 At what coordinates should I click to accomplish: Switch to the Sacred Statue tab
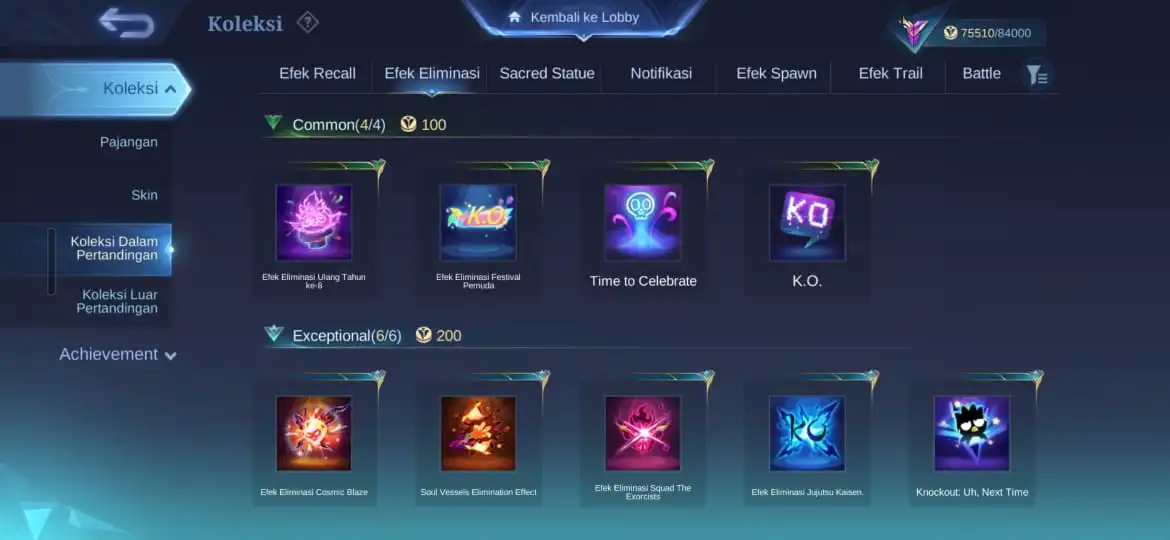547,73
